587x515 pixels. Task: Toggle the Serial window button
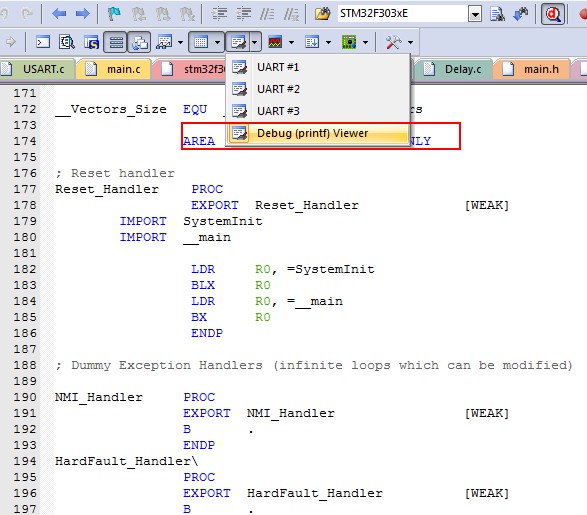238,42
